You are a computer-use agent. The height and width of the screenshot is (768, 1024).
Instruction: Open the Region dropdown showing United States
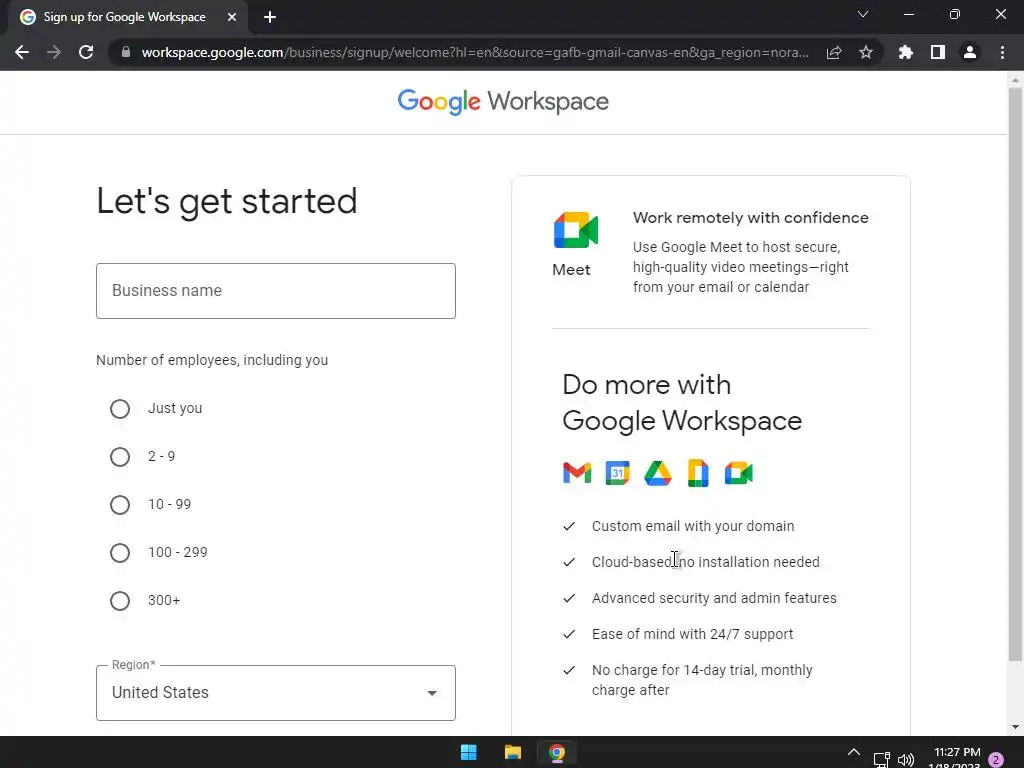click(x=276, y=693)
